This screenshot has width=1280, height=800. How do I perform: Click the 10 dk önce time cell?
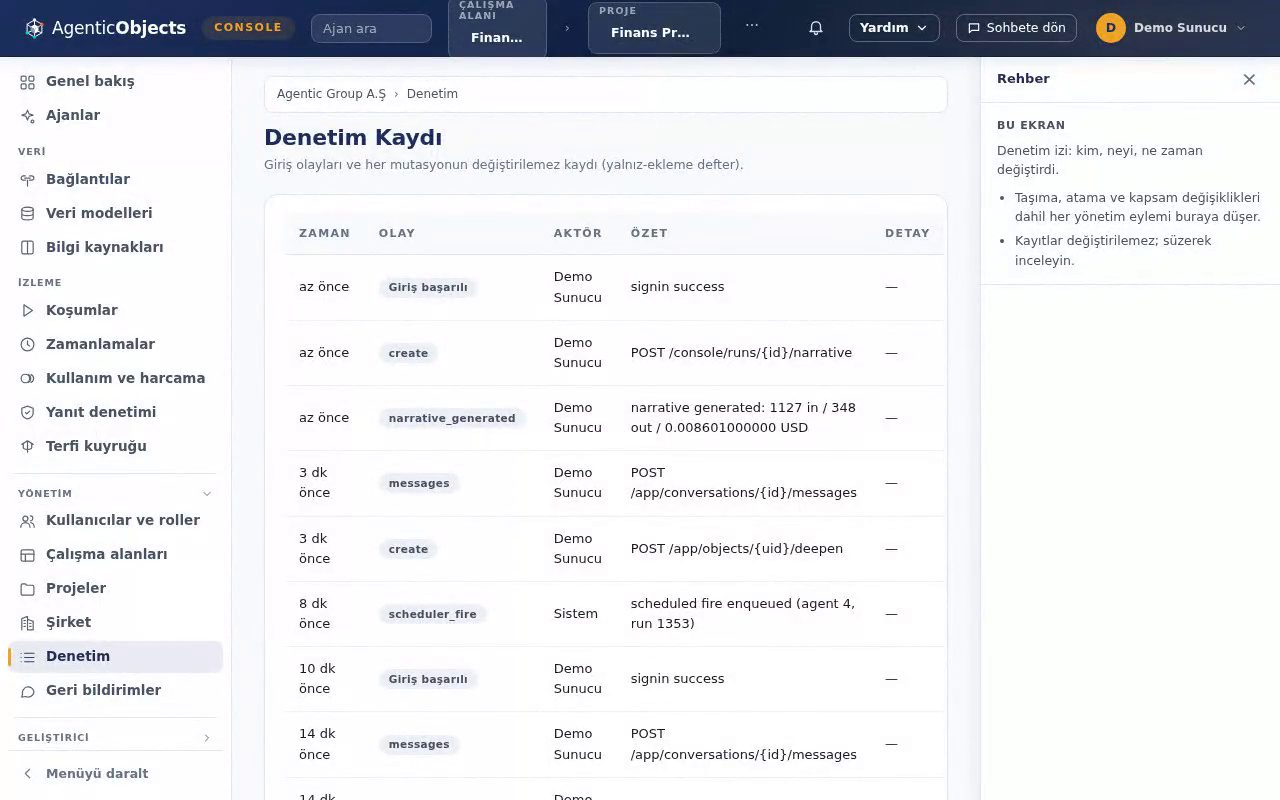coord(317,679)
